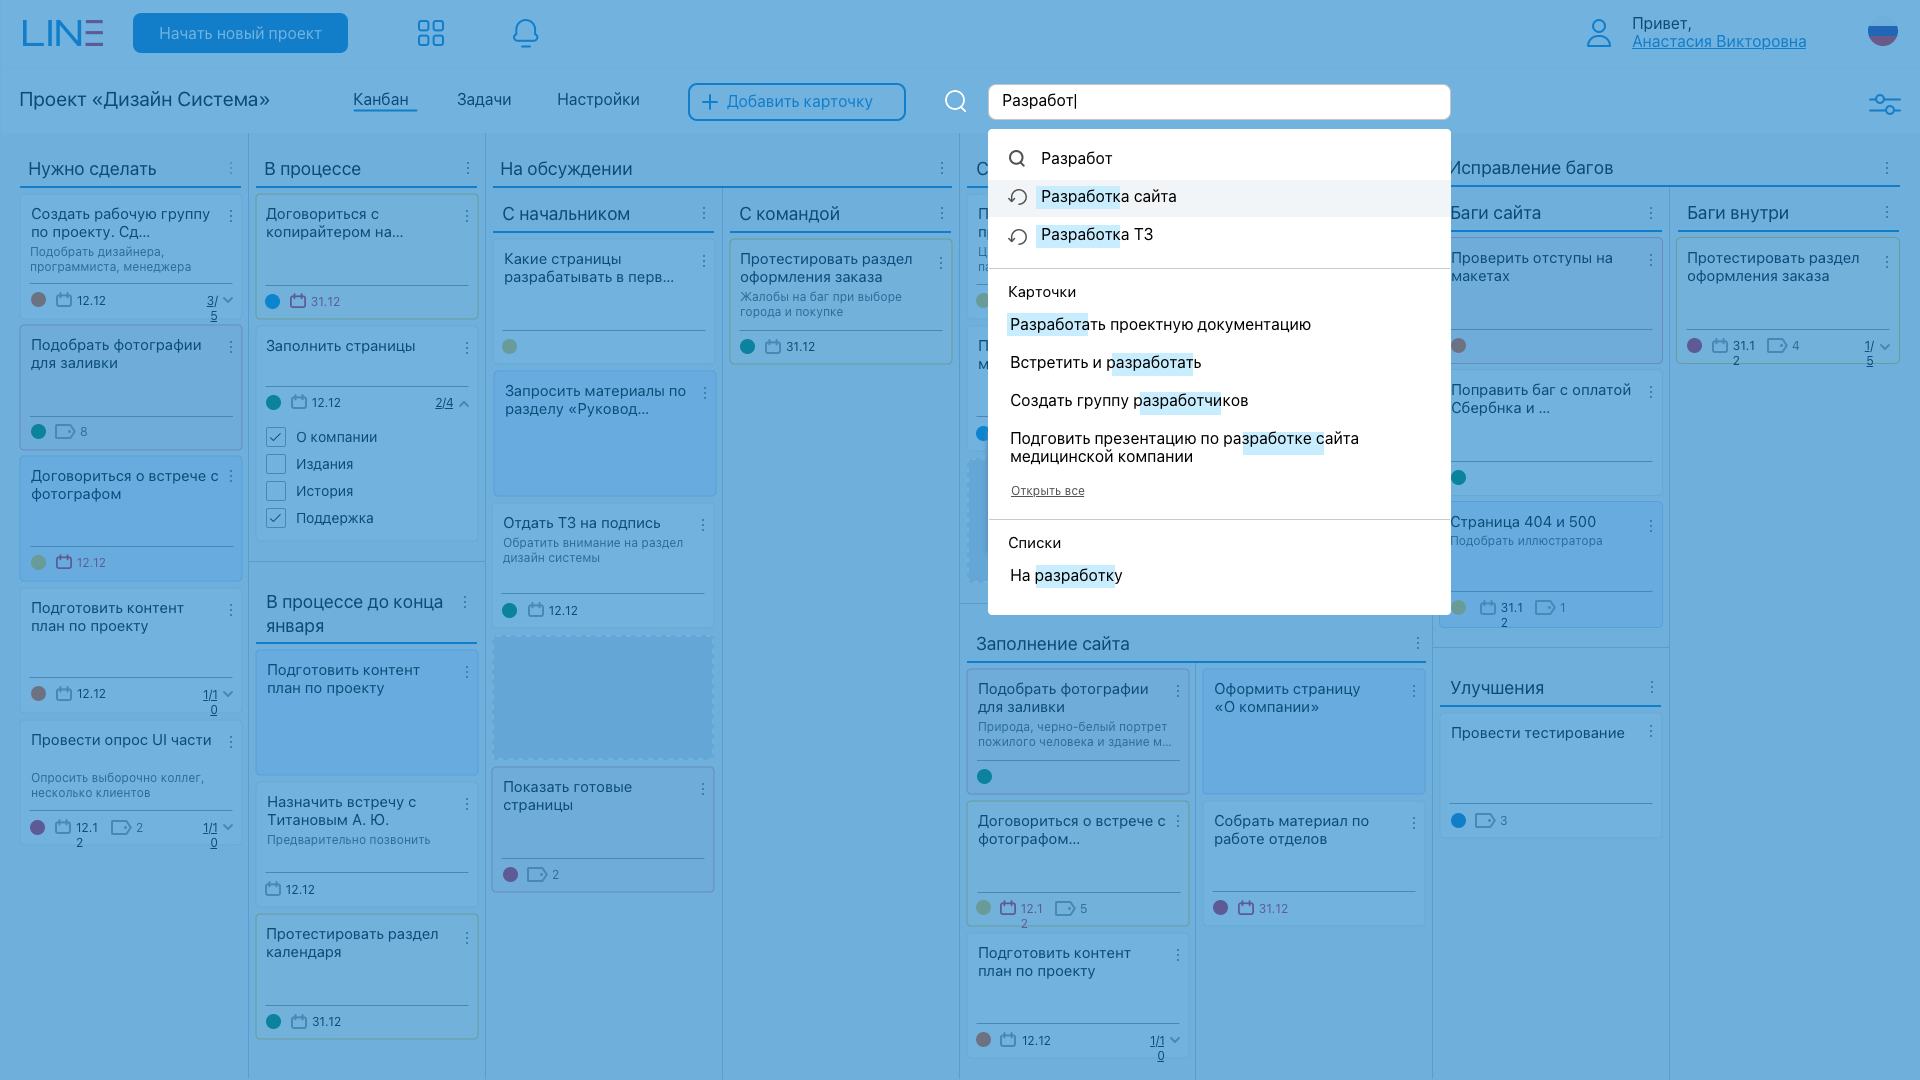Open the dashboard grid icon
This screenshot has height=1080, width=1920.
[x=430, y=33]
